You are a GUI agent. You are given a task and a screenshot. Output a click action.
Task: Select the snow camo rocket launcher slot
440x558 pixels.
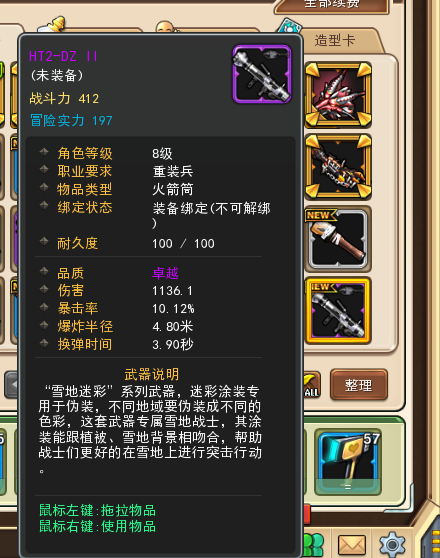click(x=338, y=311)
